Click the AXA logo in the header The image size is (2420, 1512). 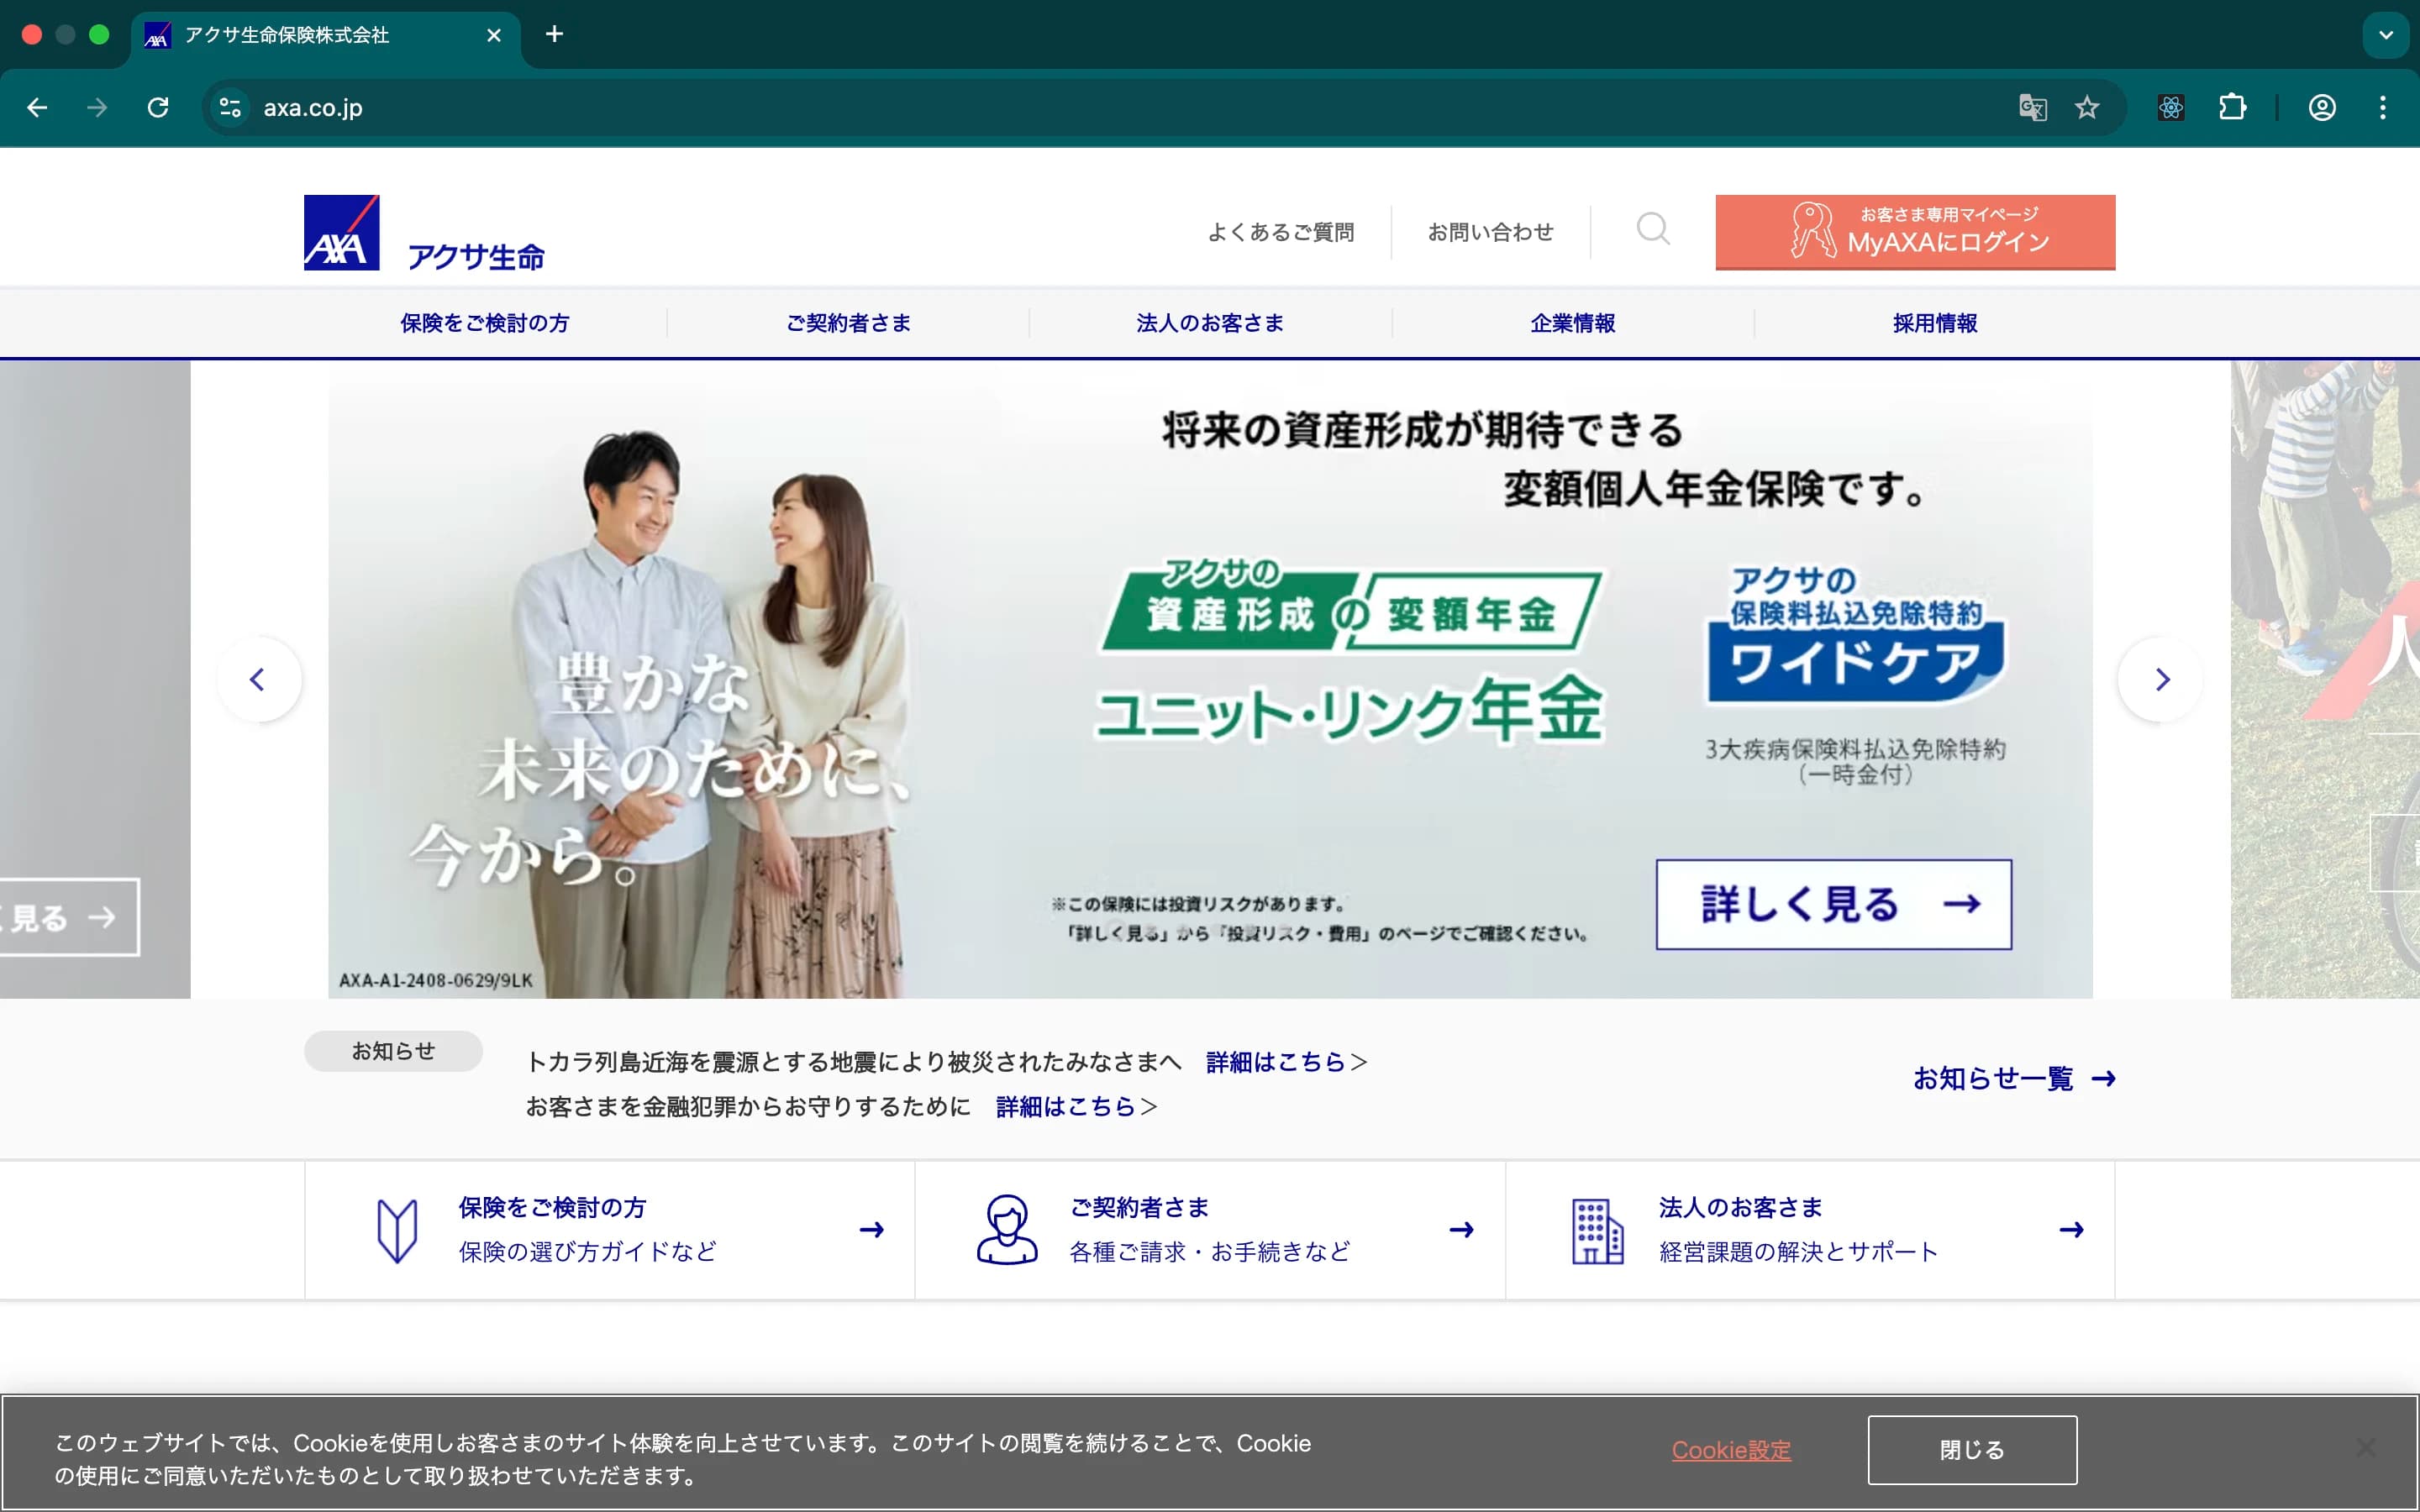tap(341, 232)
